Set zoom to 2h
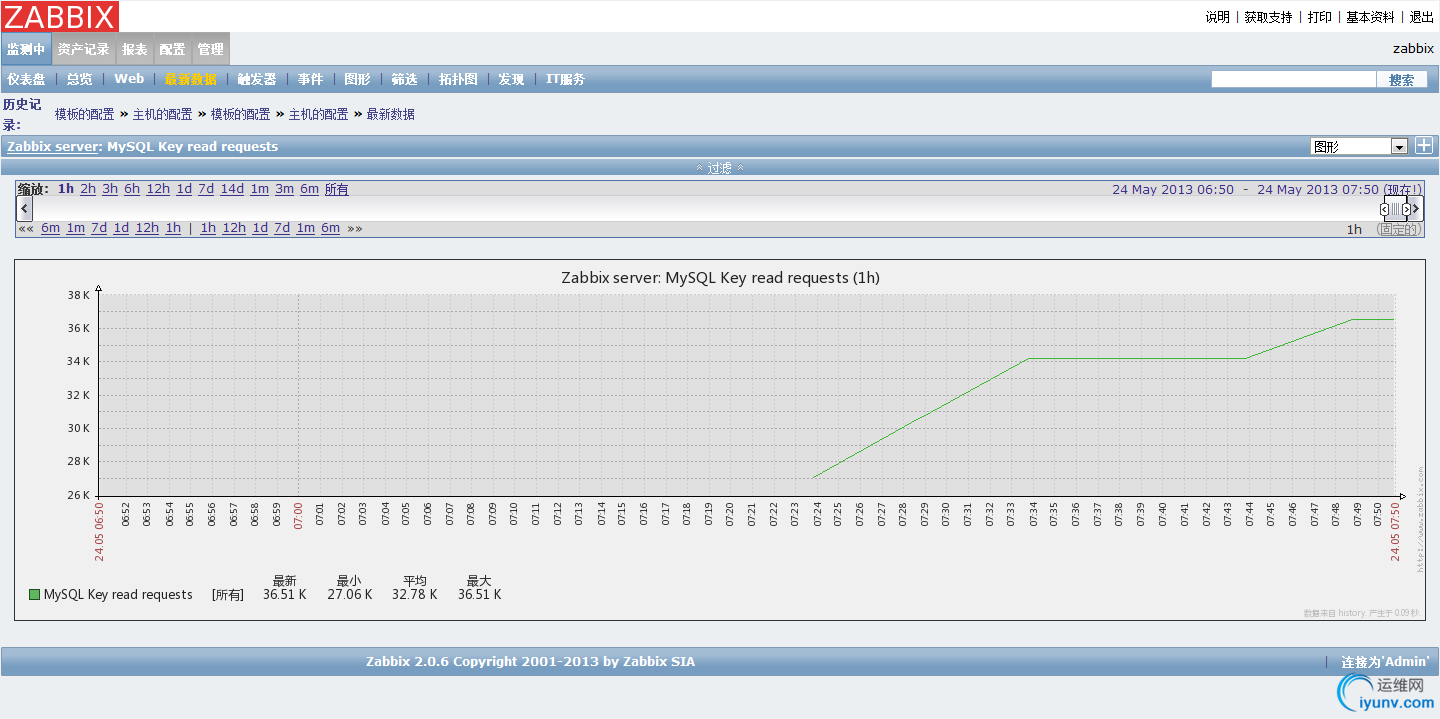Viewport: 1440px width, 719px height. [x=88, y=189]
